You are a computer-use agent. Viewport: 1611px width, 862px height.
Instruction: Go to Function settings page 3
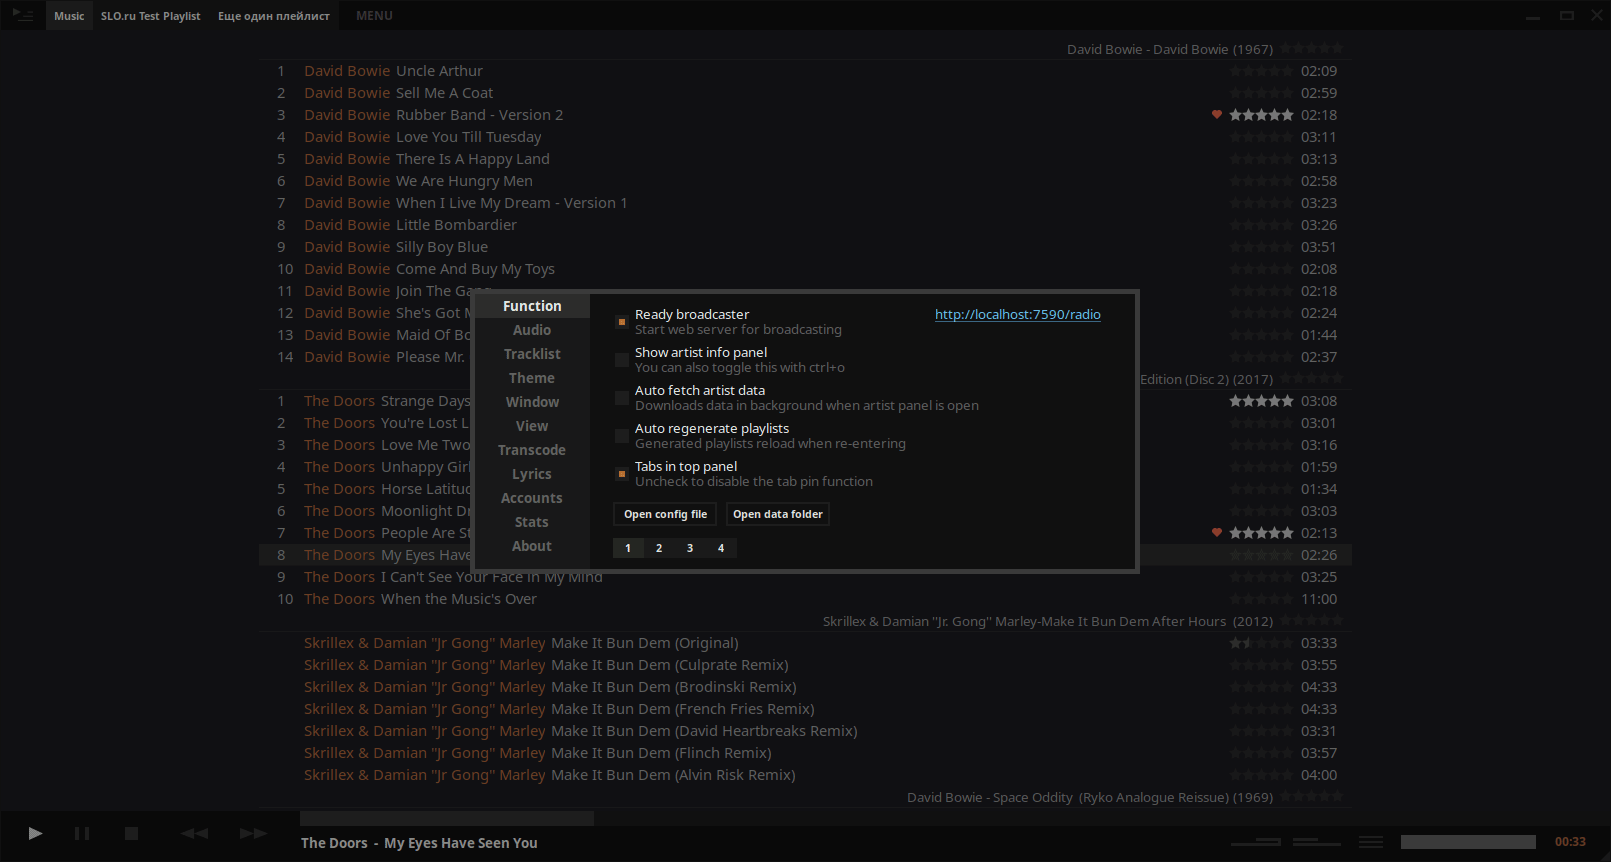pyautogui.click(x=690, y=548)
